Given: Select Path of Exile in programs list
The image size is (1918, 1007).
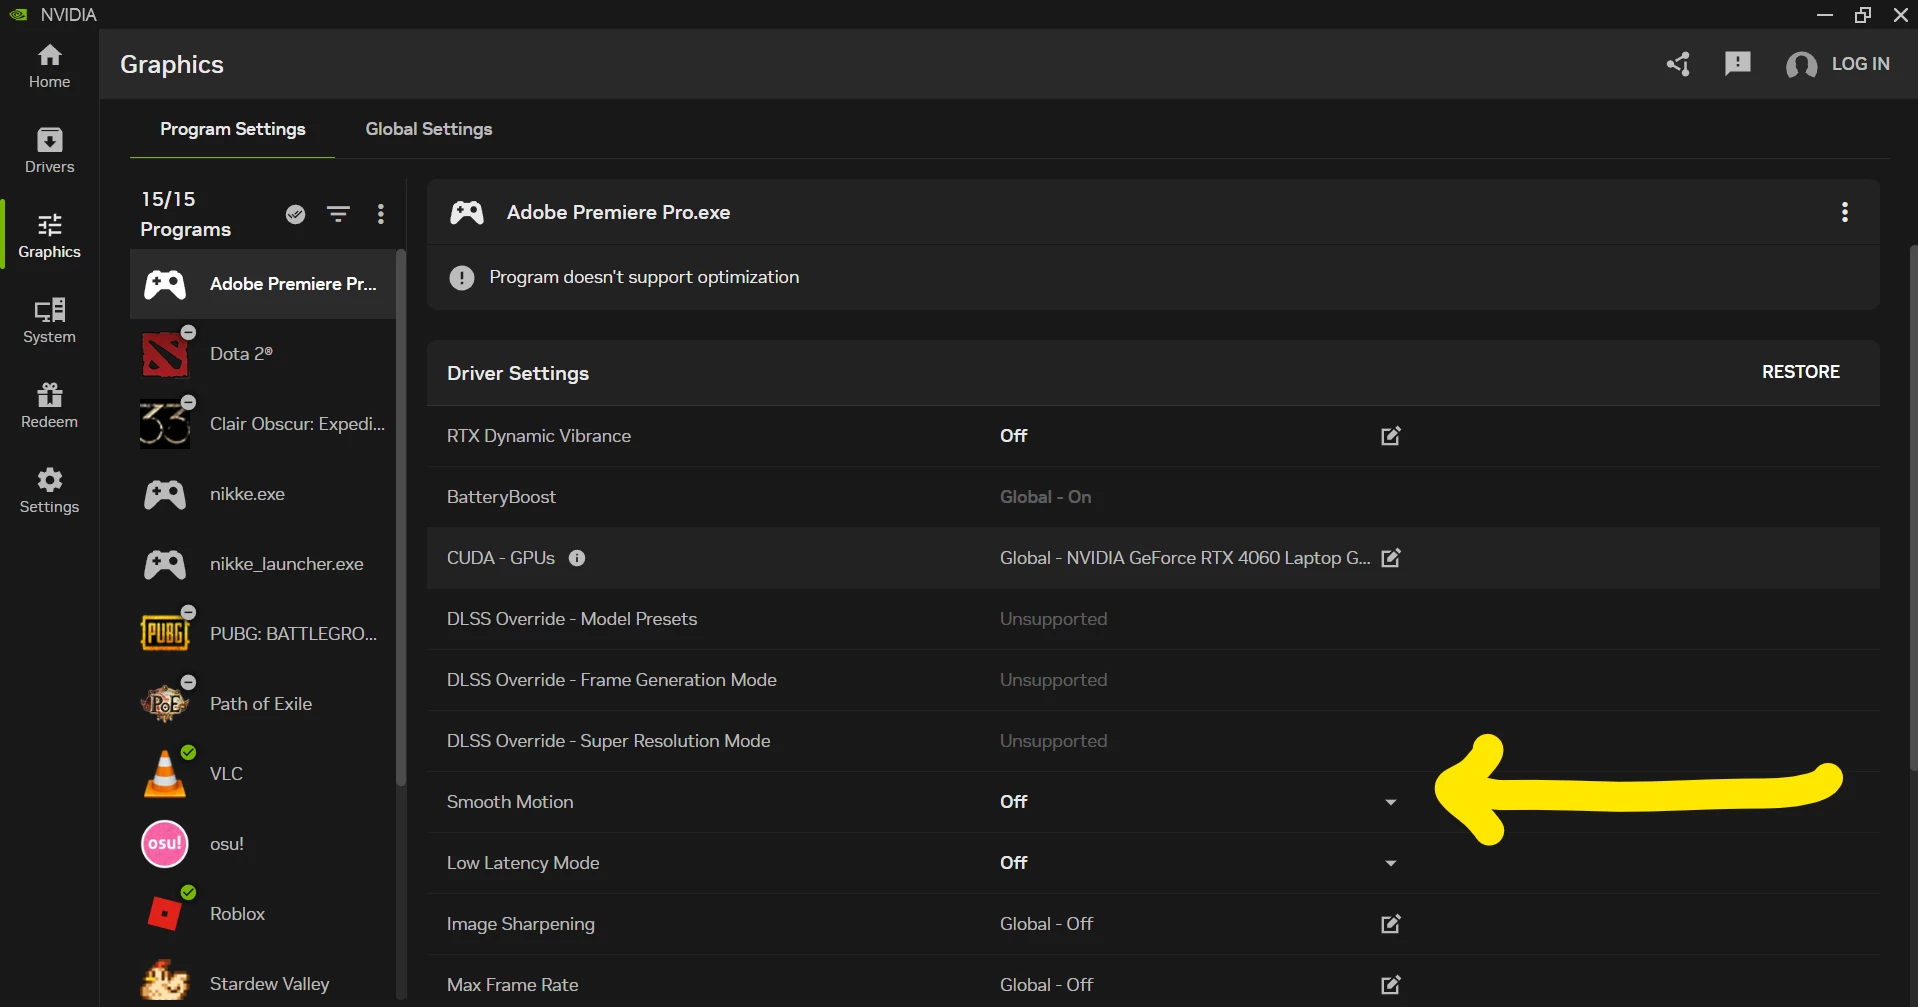Looking at the screenshot, I should [x=263, y=704].
